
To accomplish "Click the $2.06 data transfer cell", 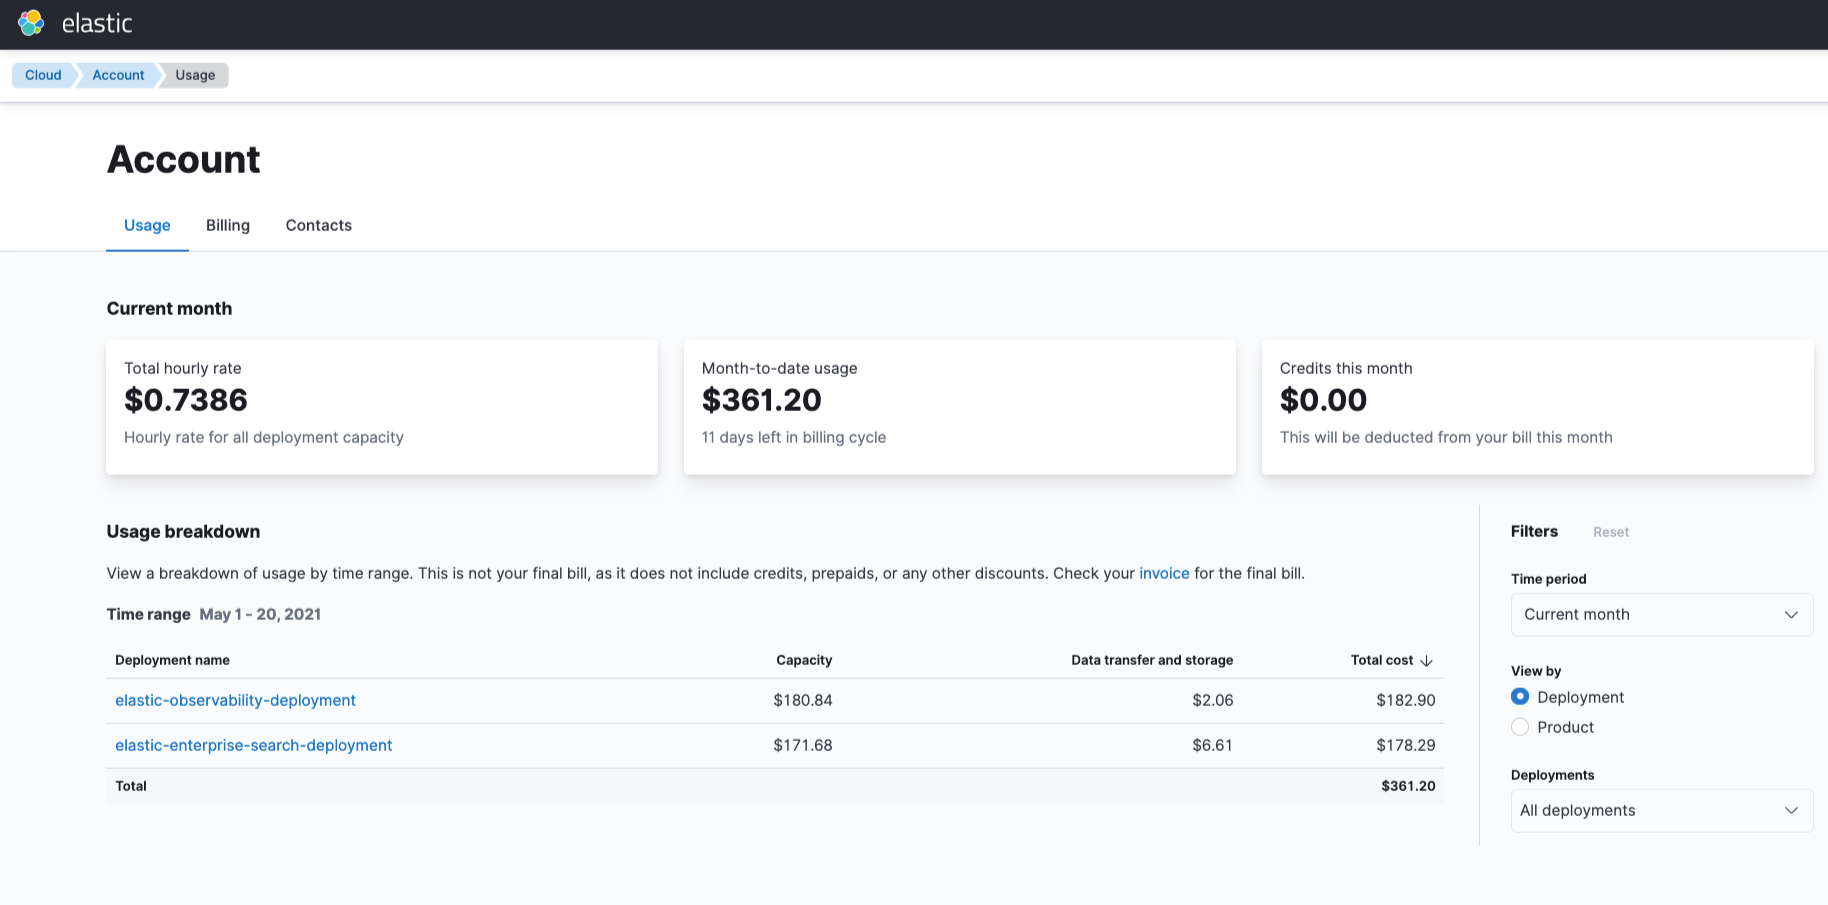I will [1213, 700].
